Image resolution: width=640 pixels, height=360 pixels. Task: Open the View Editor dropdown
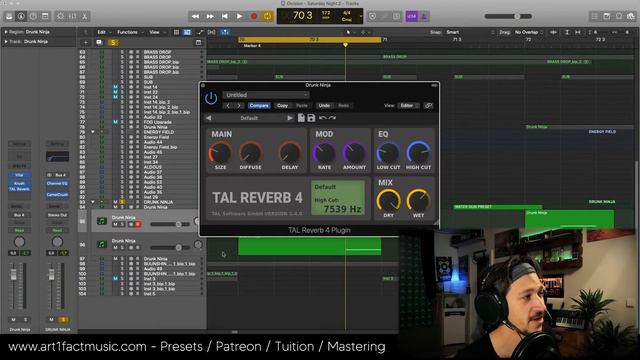point(409,106)
